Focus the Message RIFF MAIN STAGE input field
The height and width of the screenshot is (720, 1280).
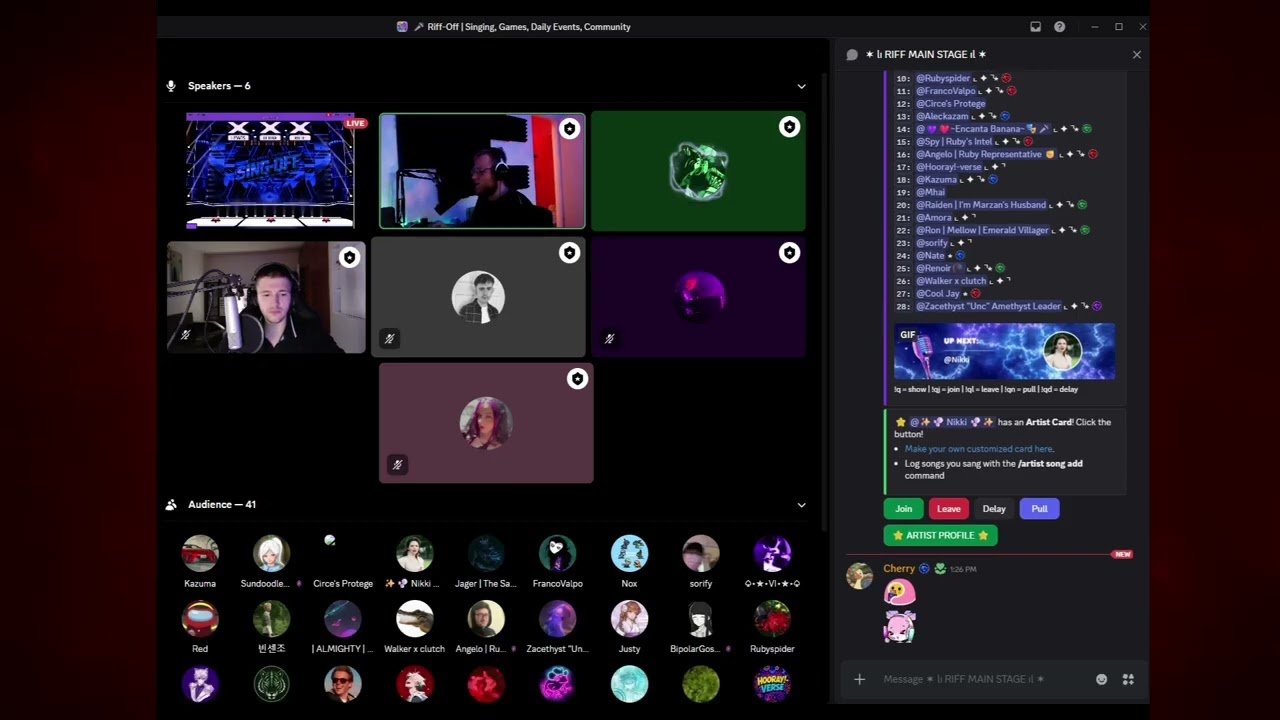click(x=980, y=679)
